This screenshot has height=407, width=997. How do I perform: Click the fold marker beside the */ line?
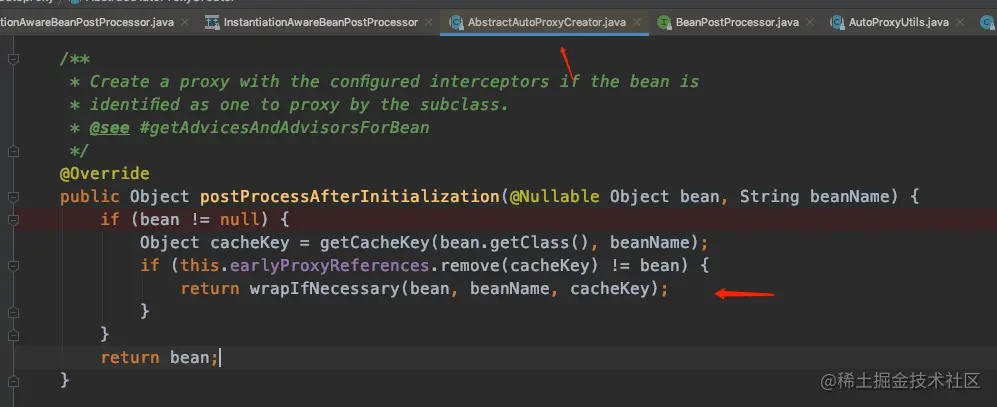pyautogui.click(x=13, y=151)
